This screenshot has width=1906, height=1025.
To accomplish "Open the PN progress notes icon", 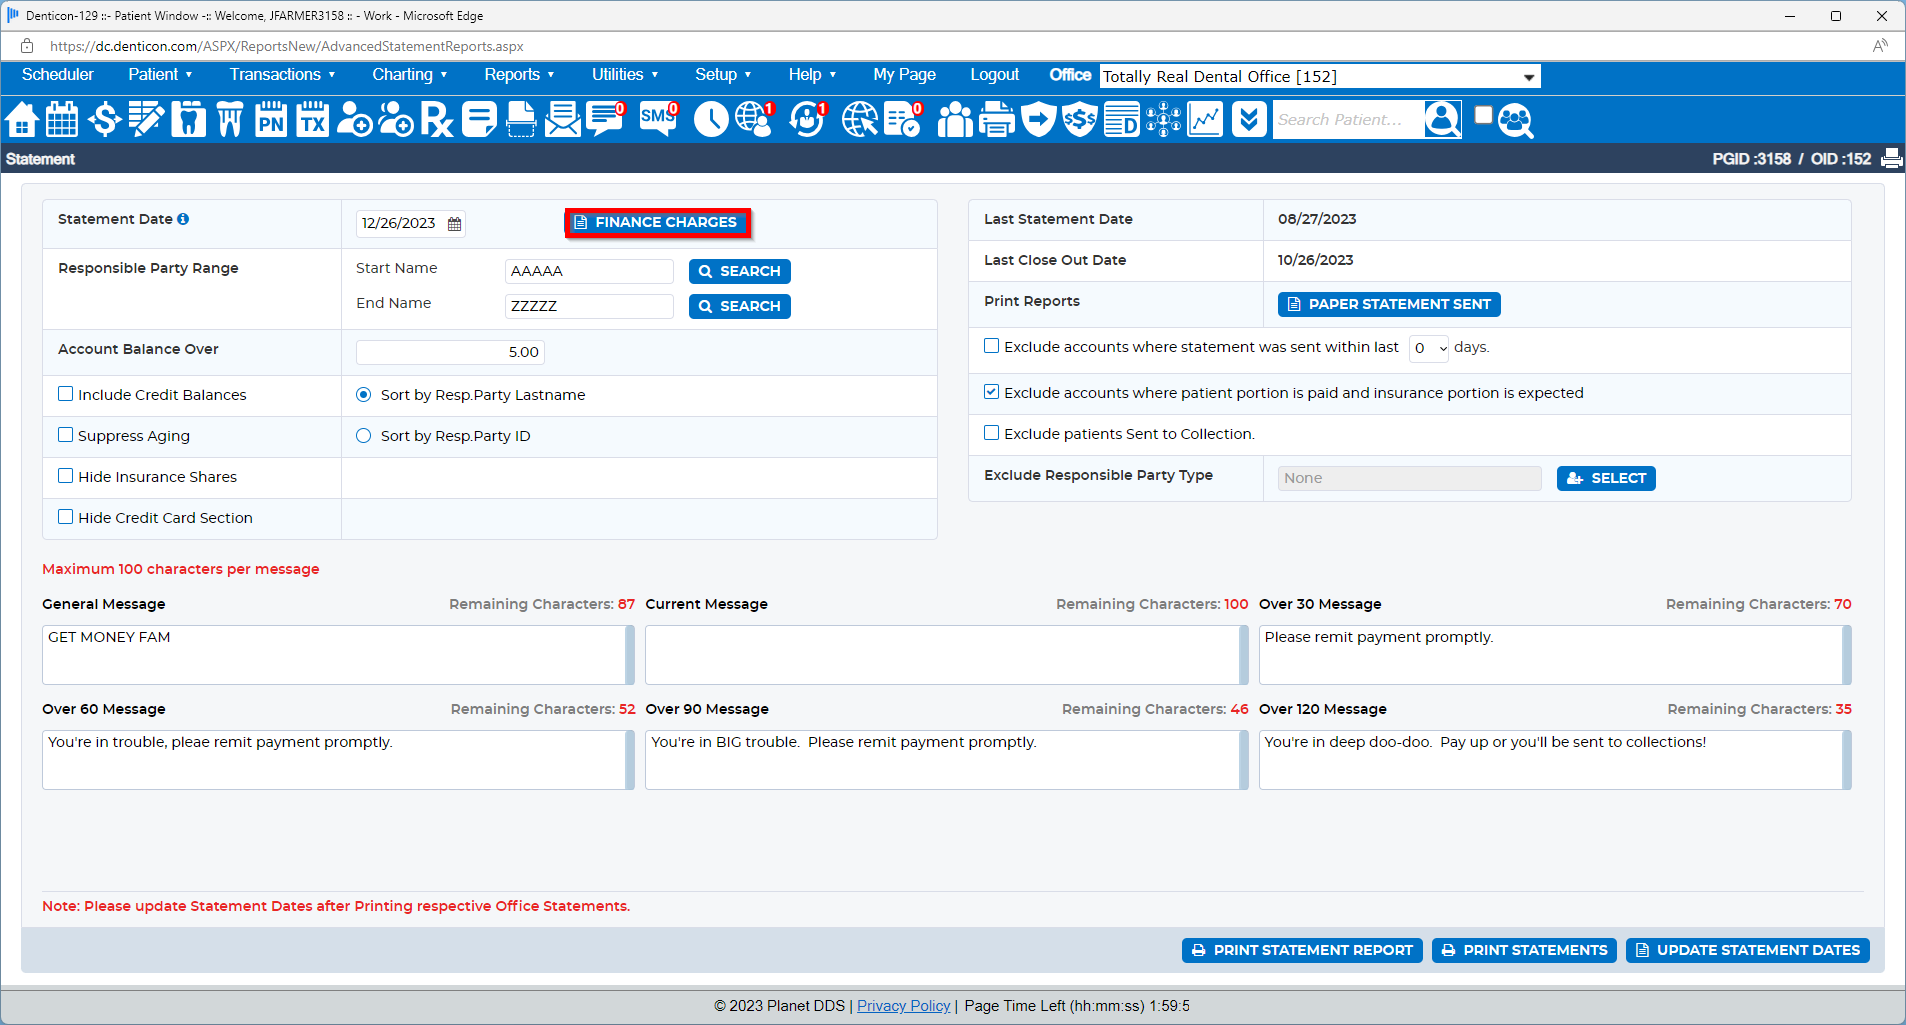I will pyautogui.click(x=270, y=119).
